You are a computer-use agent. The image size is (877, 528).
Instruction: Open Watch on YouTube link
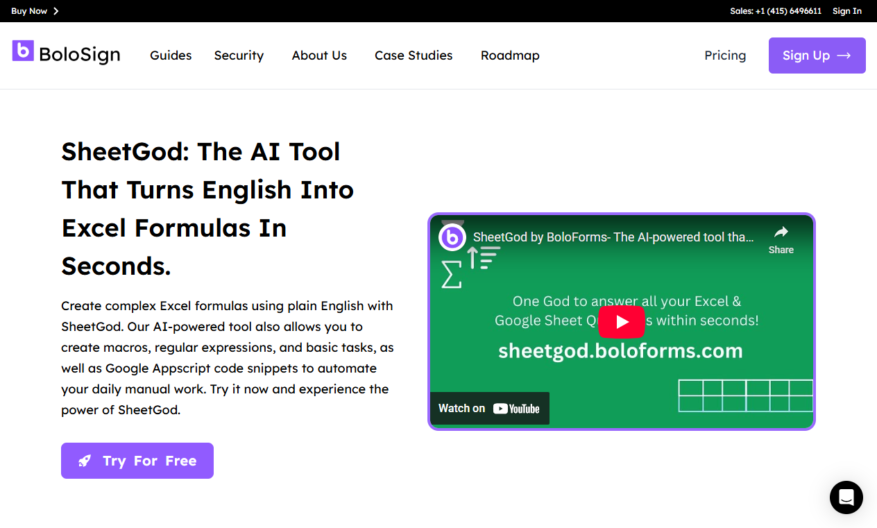pos(489,408)
